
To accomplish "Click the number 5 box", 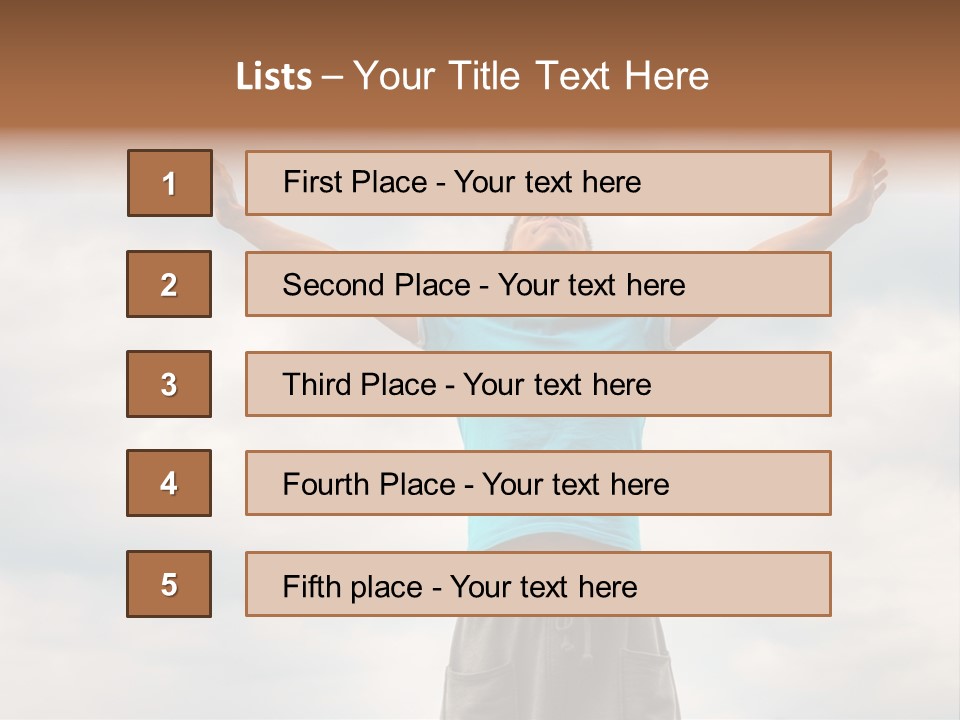I will [x=169, y=584].
